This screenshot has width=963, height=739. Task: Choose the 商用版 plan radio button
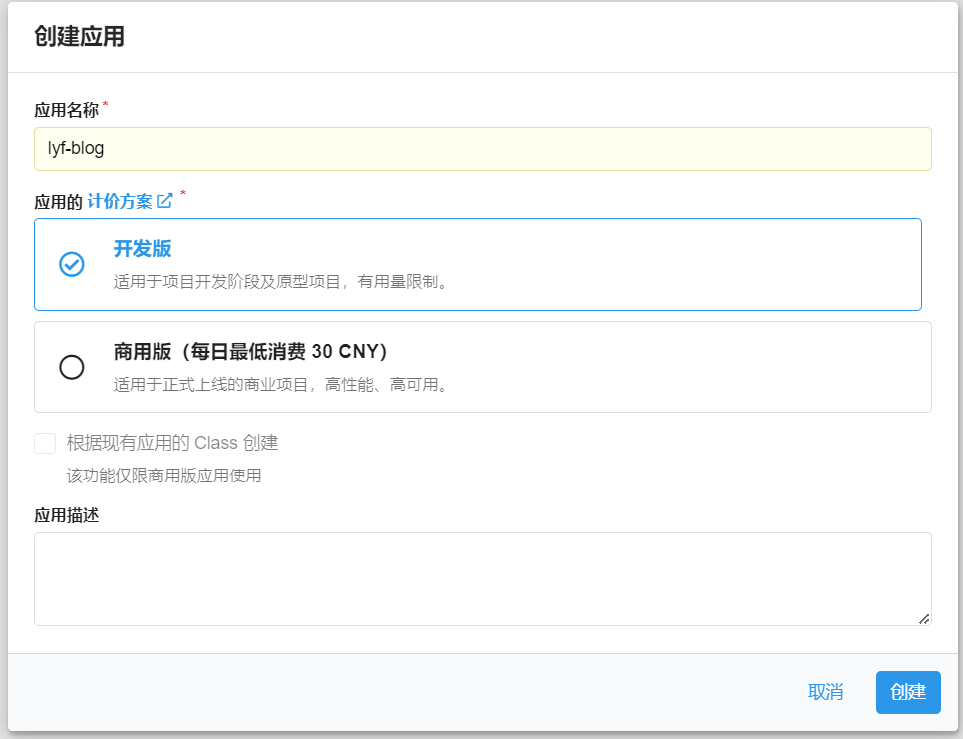72,367
